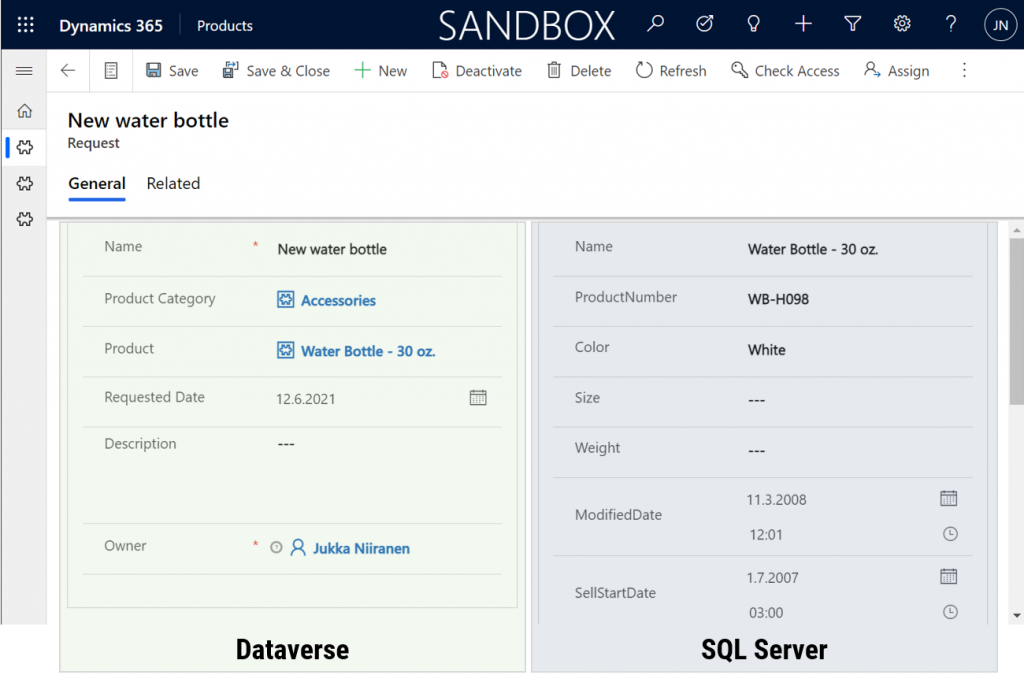Click the ProductNumber value WB-H098
Image resolution: width=1024 pixels, height=675 pixels.
[778, 299]
